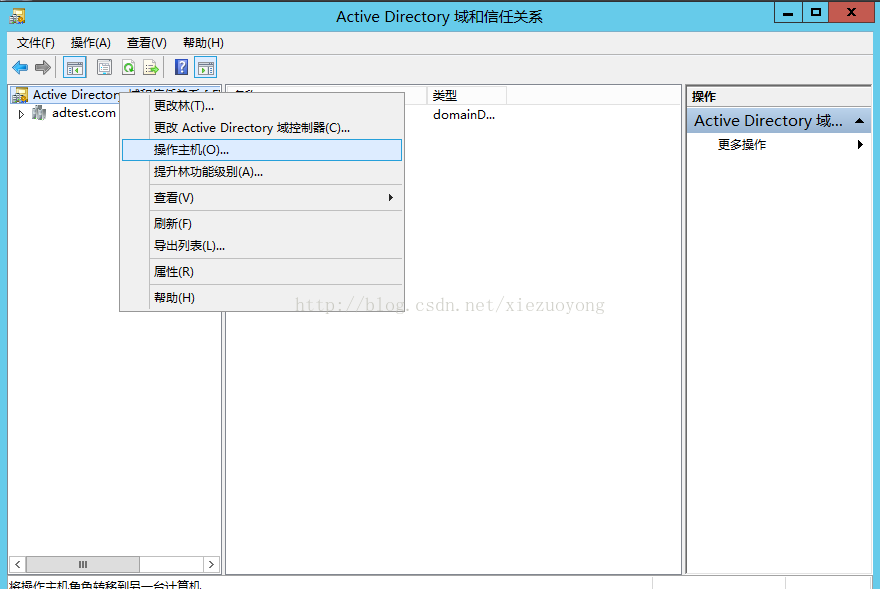
Task: Choose 导出列表(L)... from context menu
Action: 262,246
